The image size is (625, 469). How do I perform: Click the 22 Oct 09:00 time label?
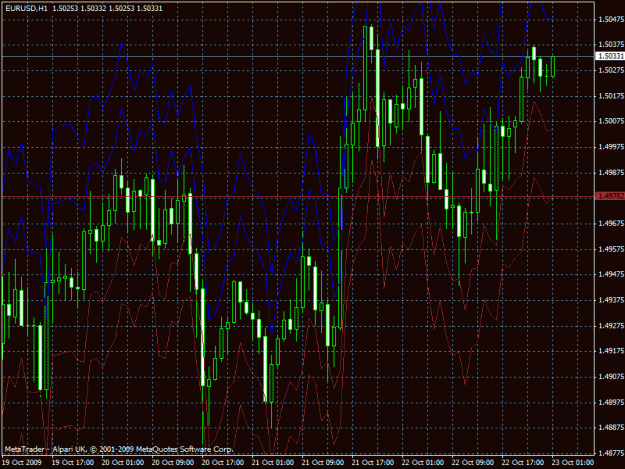click(x=473, y=463)
